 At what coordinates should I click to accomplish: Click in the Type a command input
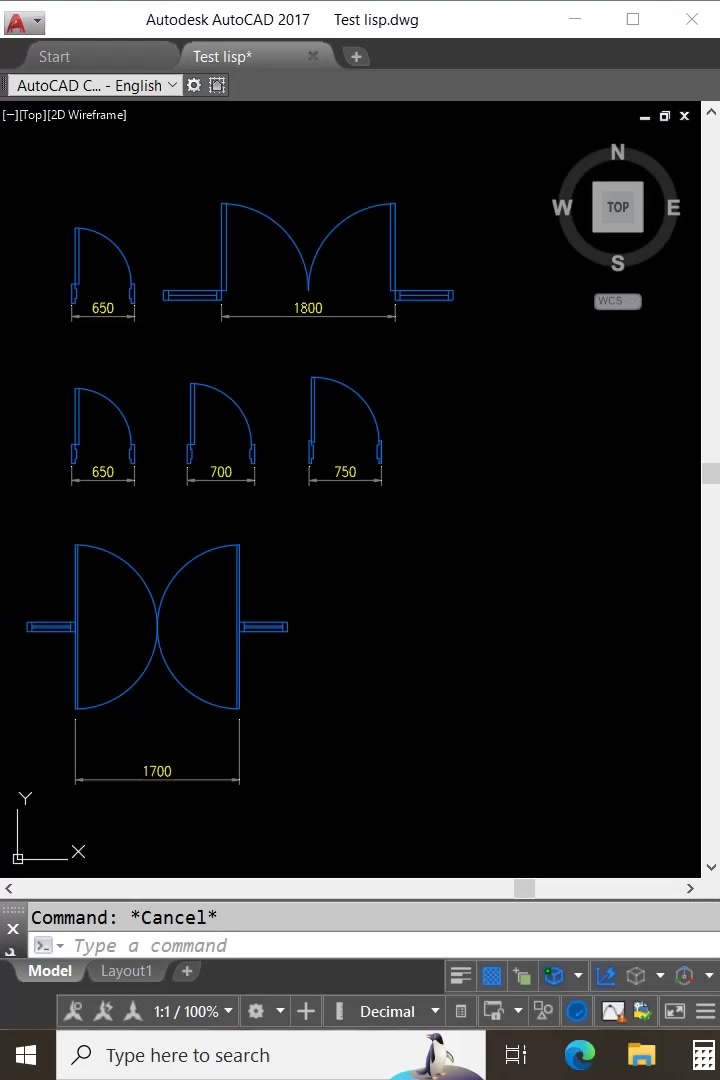[x=393, y=946]
